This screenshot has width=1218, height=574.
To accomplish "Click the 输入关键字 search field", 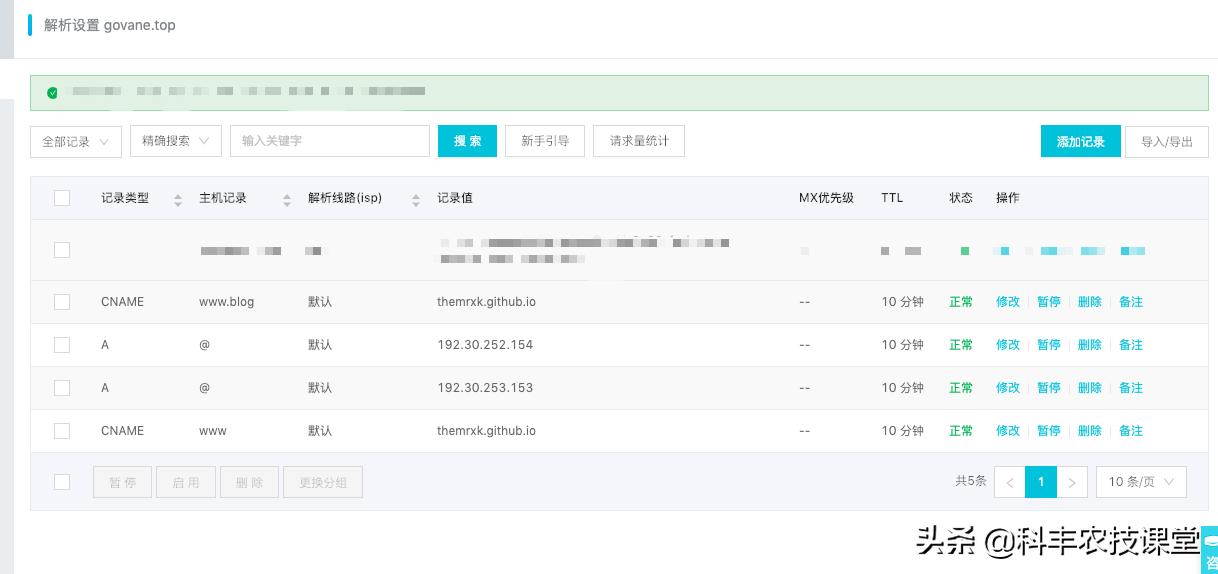I will [x=330, y=141].
